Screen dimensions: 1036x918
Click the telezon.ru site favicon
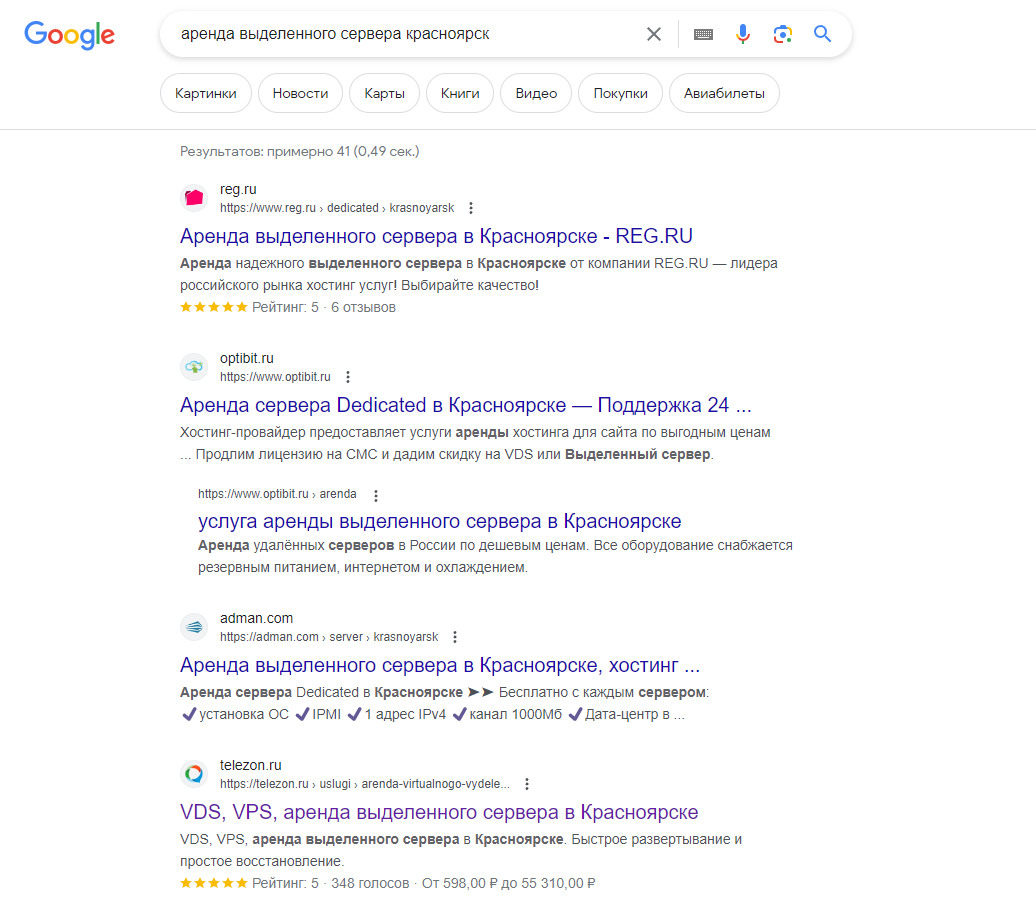click(194, 774)
